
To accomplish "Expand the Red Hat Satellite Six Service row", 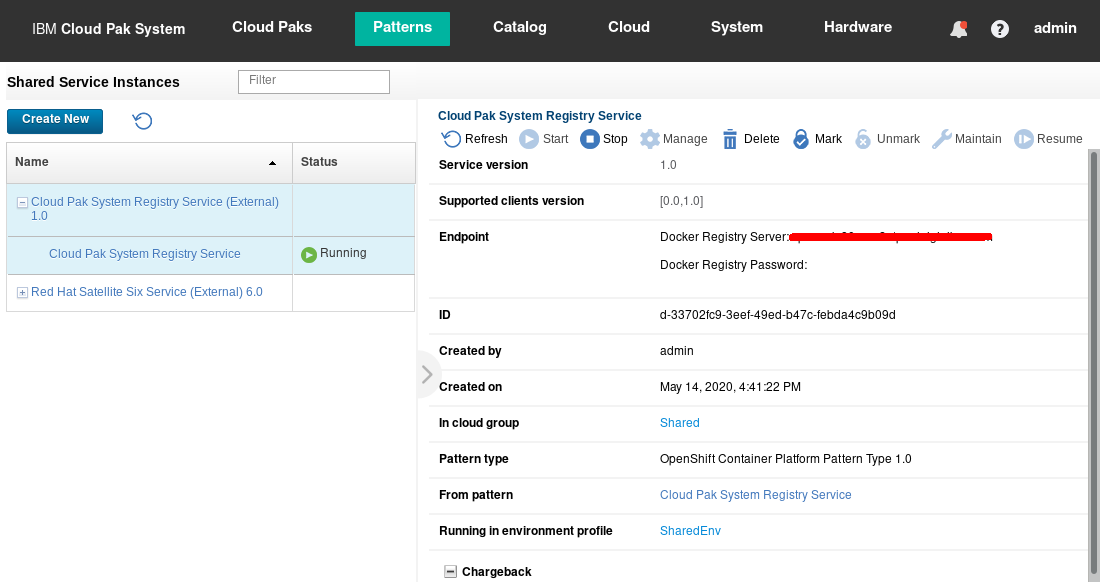I will (22, 292).
